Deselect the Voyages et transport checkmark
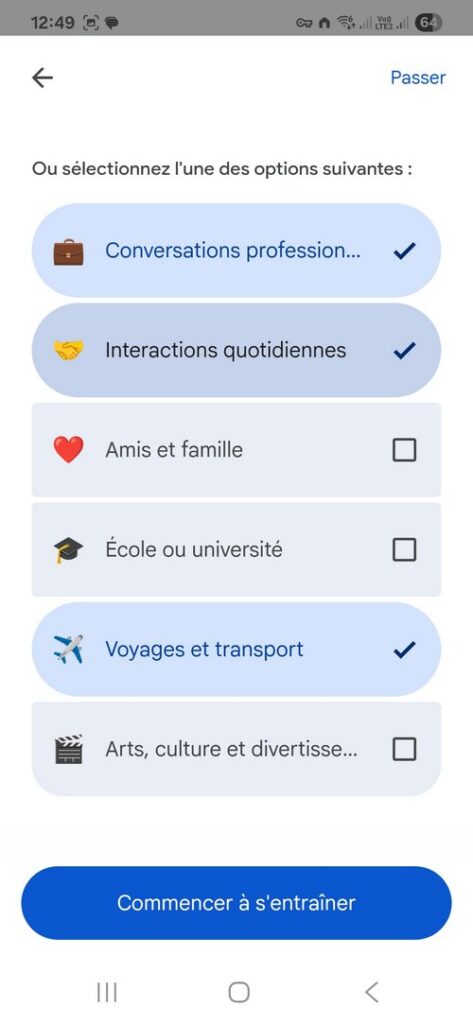Screen dimensions: 473x1024 (404, 650)
